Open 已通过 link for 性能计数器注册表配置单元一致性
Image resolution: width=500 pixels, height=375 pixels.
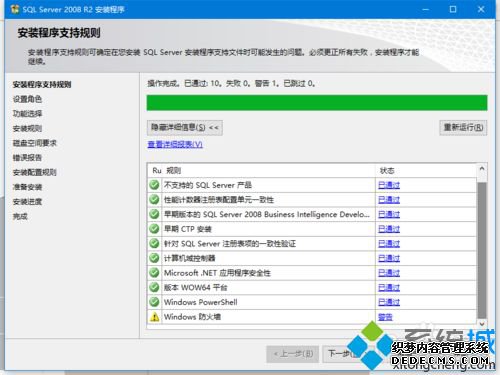(x=389, y=200)
